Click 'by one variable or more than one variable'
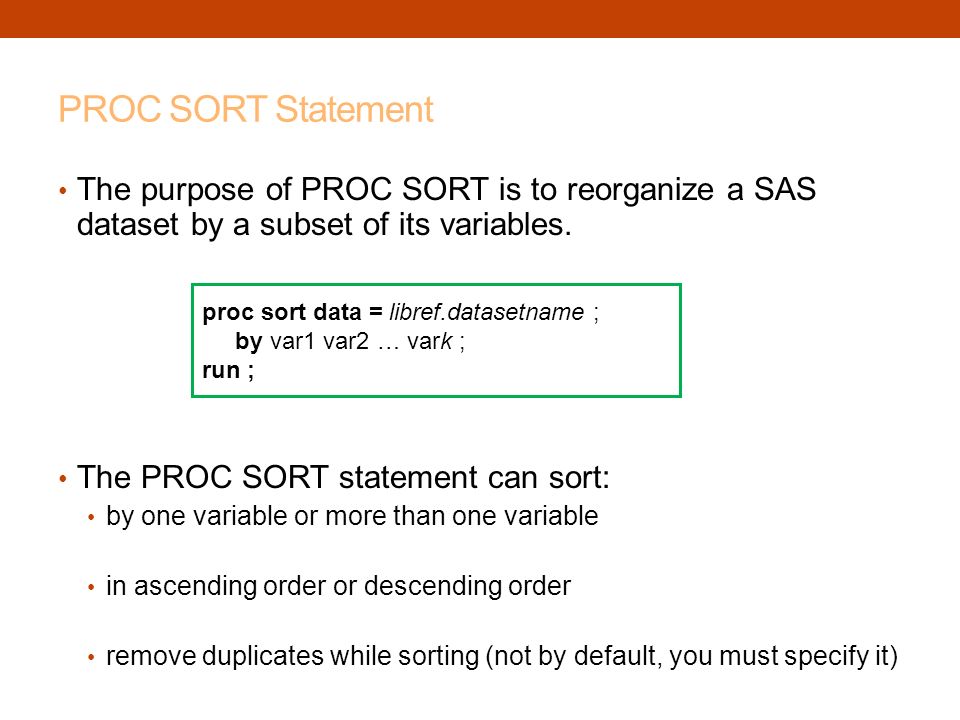 tap(352, 516)
